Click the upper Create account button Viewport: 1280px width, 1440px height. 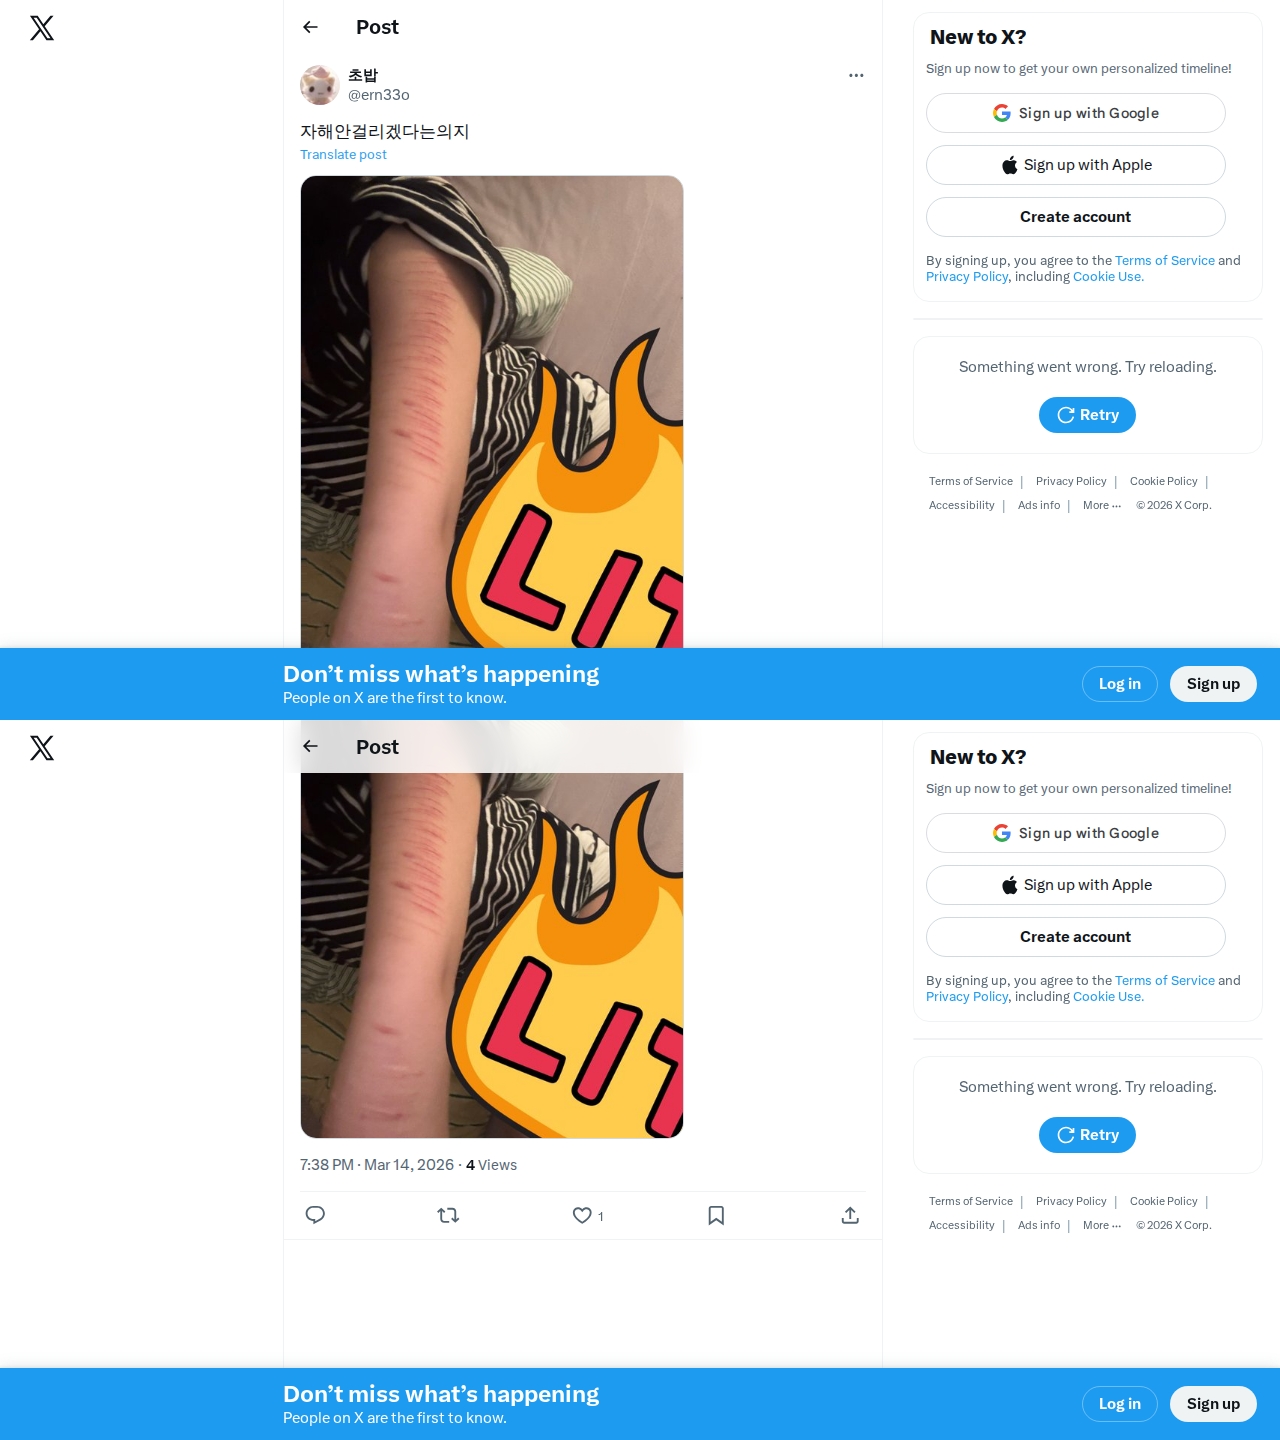1076,217
